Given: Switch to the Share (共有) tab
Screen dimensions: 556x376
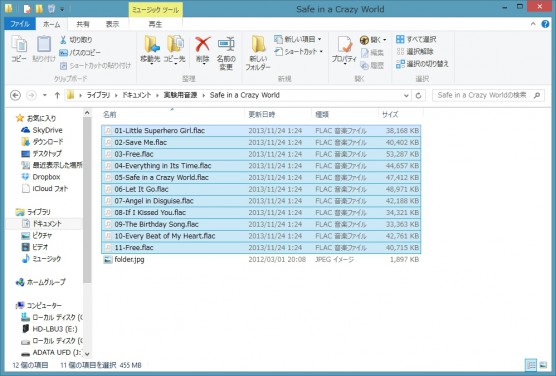Looking at the screenshot, I should [x=83, y=24].
